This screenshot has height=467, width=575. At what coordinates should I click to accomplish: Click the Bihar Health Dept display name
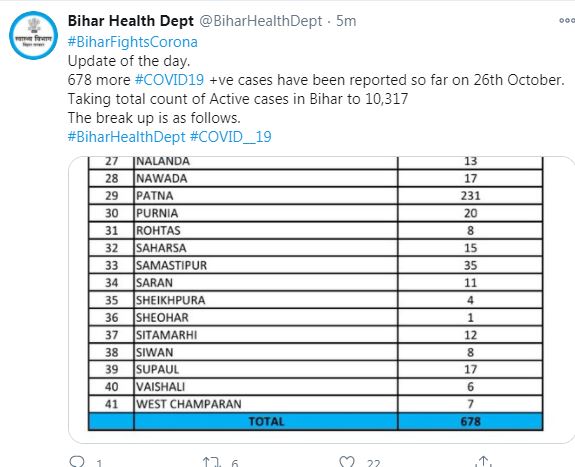pyautogui.click(x=131, y=21)
